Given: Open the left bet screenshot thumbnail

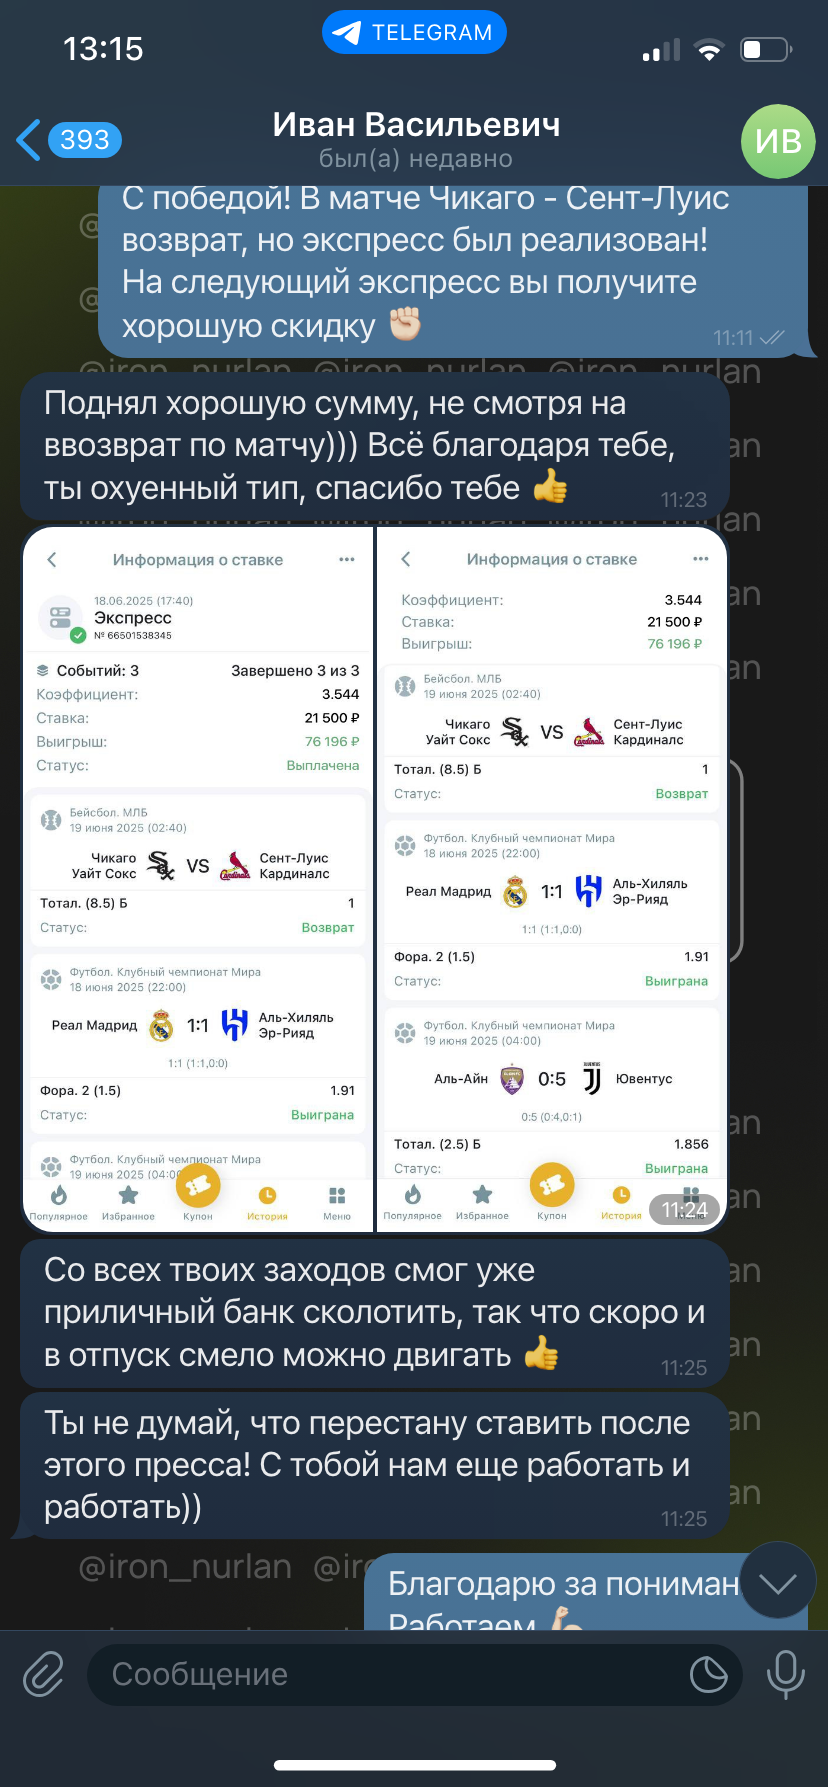Looking at the screenshot, I should [x=197, y=880].
